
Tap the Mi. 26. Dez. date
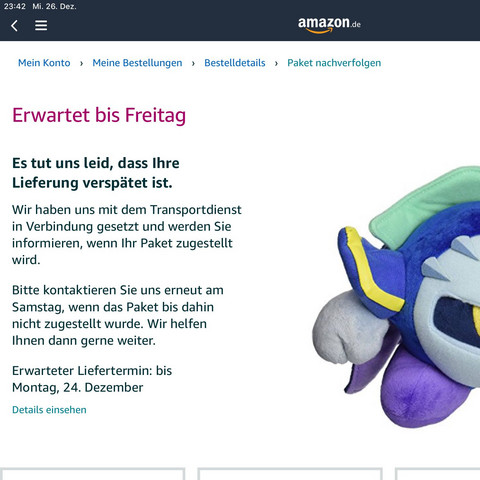click(54, 6)
